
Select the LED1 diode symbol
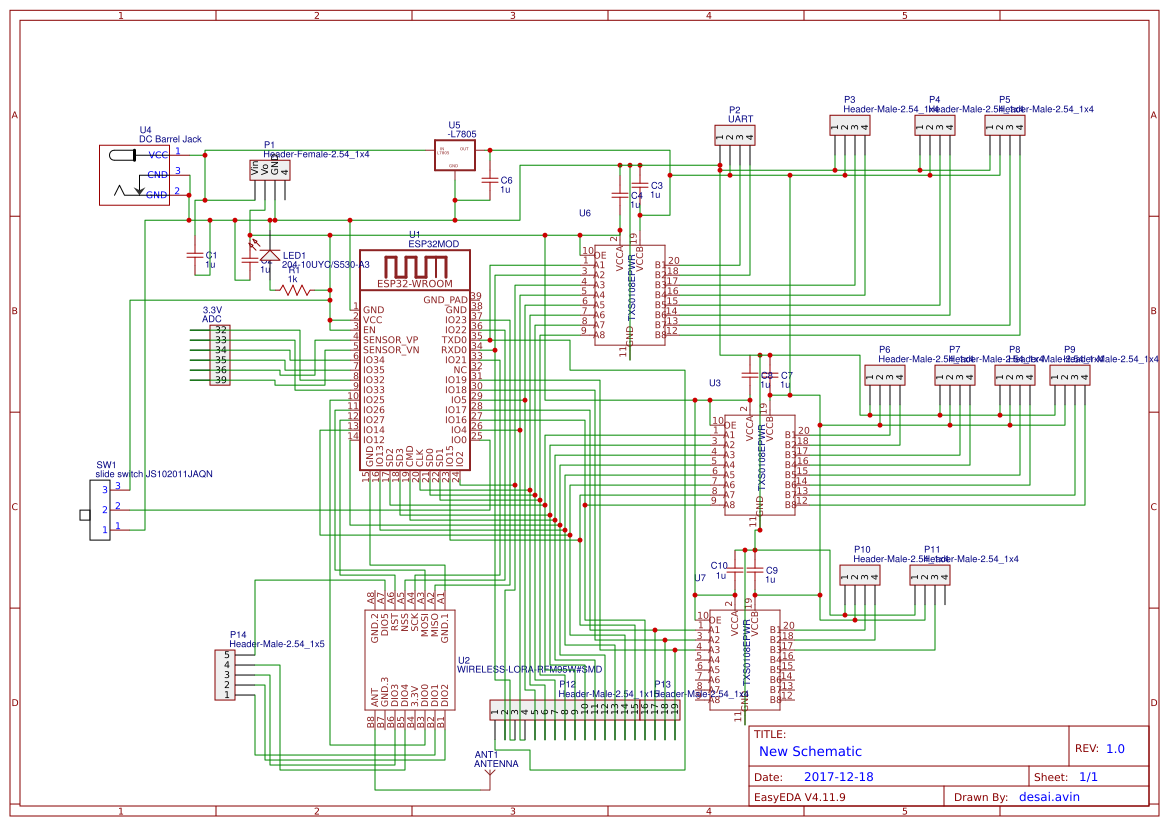click(x=270, y=254)
